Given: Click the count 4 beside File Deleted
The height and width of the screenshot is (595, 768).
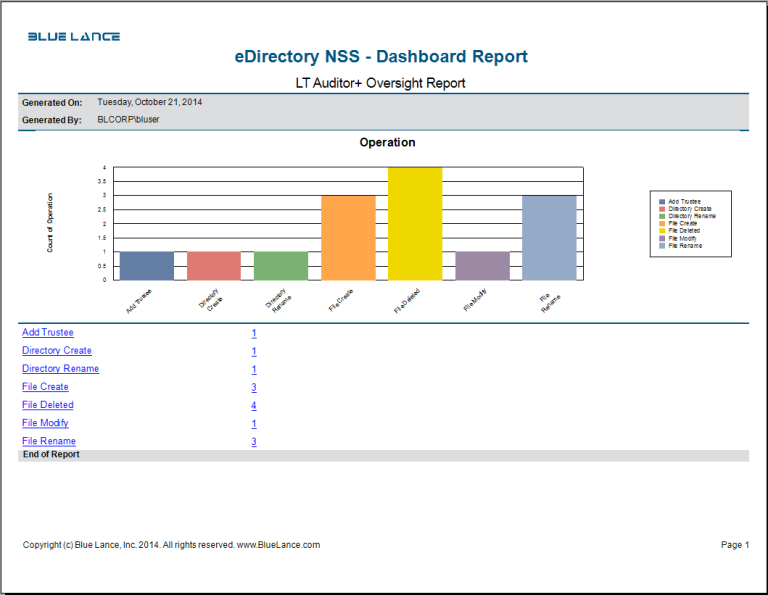Looking at the screenshot, I should tap(254, 406).
